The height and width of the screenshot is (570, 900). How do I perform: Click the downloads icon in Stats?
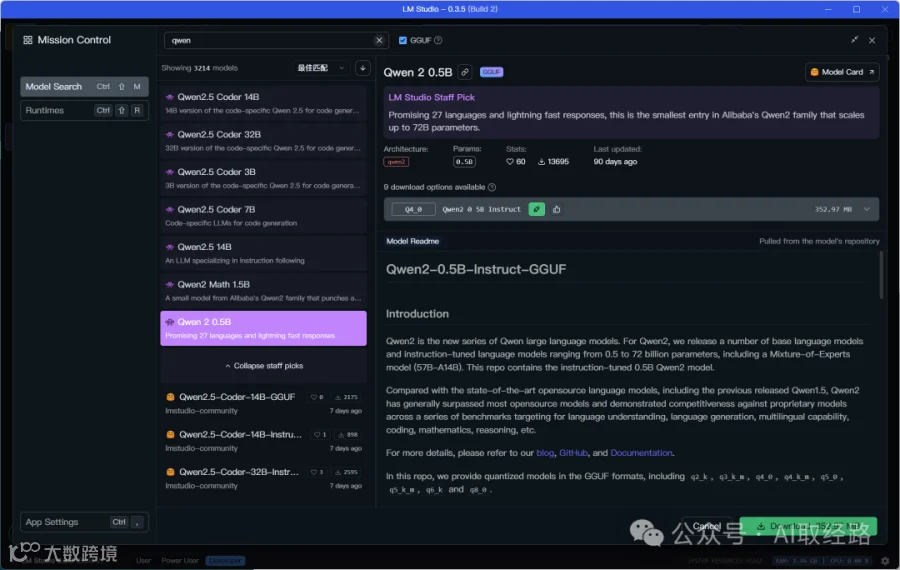click(541, 162)
